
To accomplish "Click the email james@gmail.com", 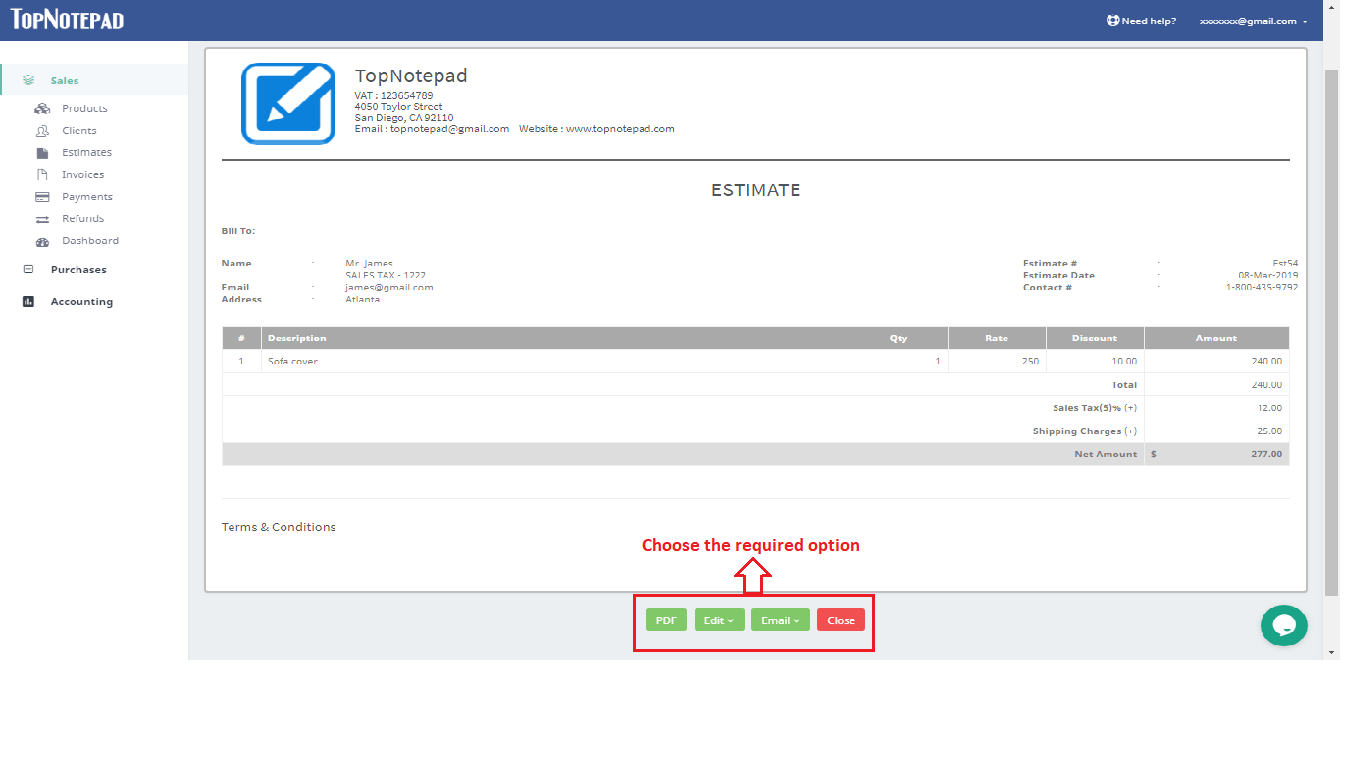I will (x=389, y=287).
